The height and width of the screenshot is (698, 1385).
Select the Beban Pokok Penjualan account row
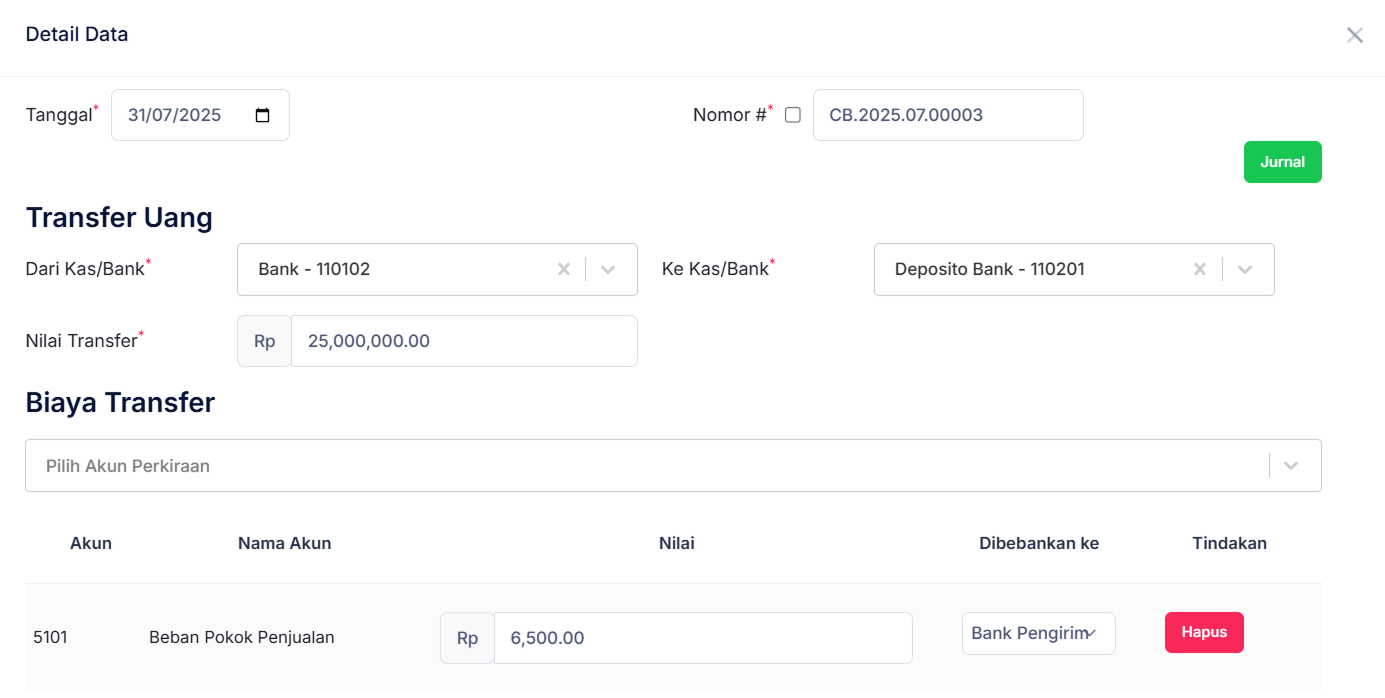(241, 637)
